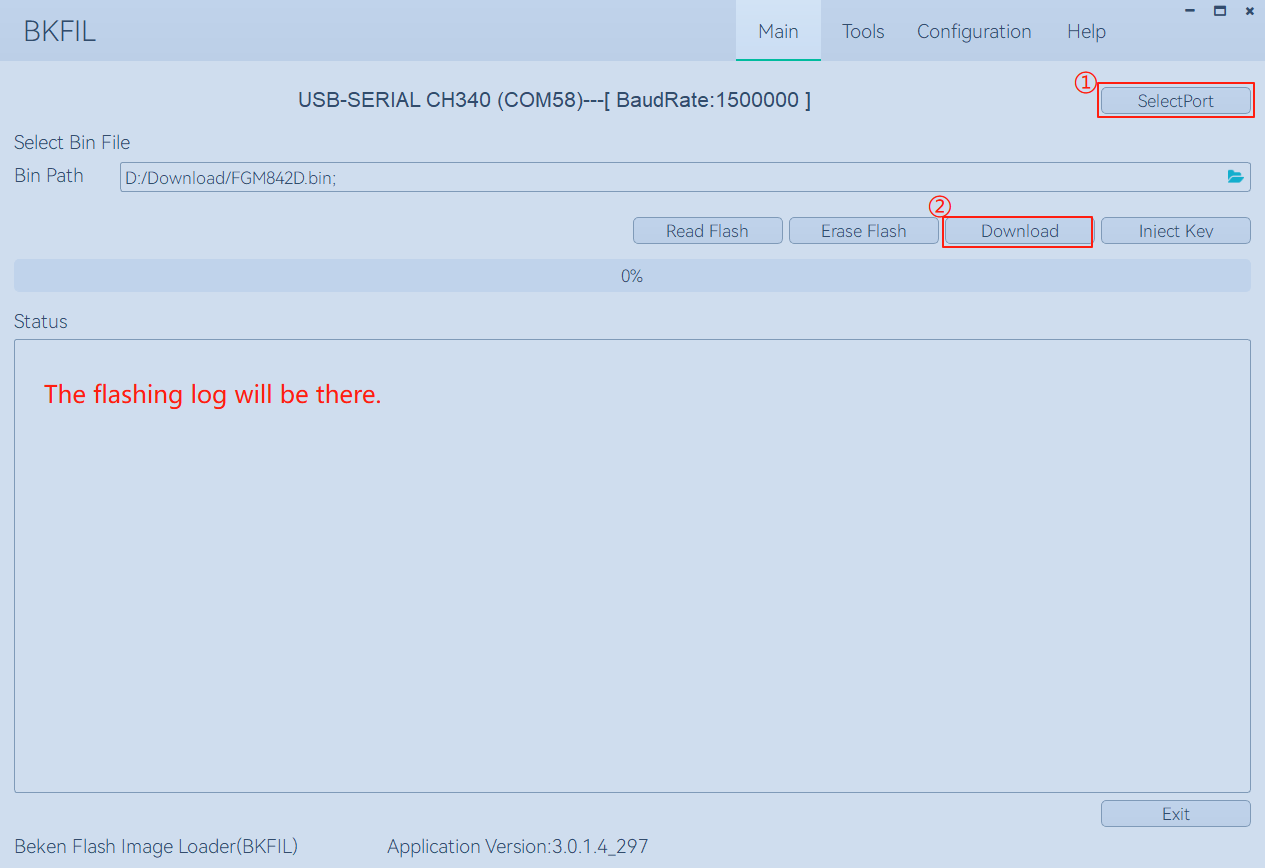
Task: Switch to the Main tab
Action: click(778, 31)
